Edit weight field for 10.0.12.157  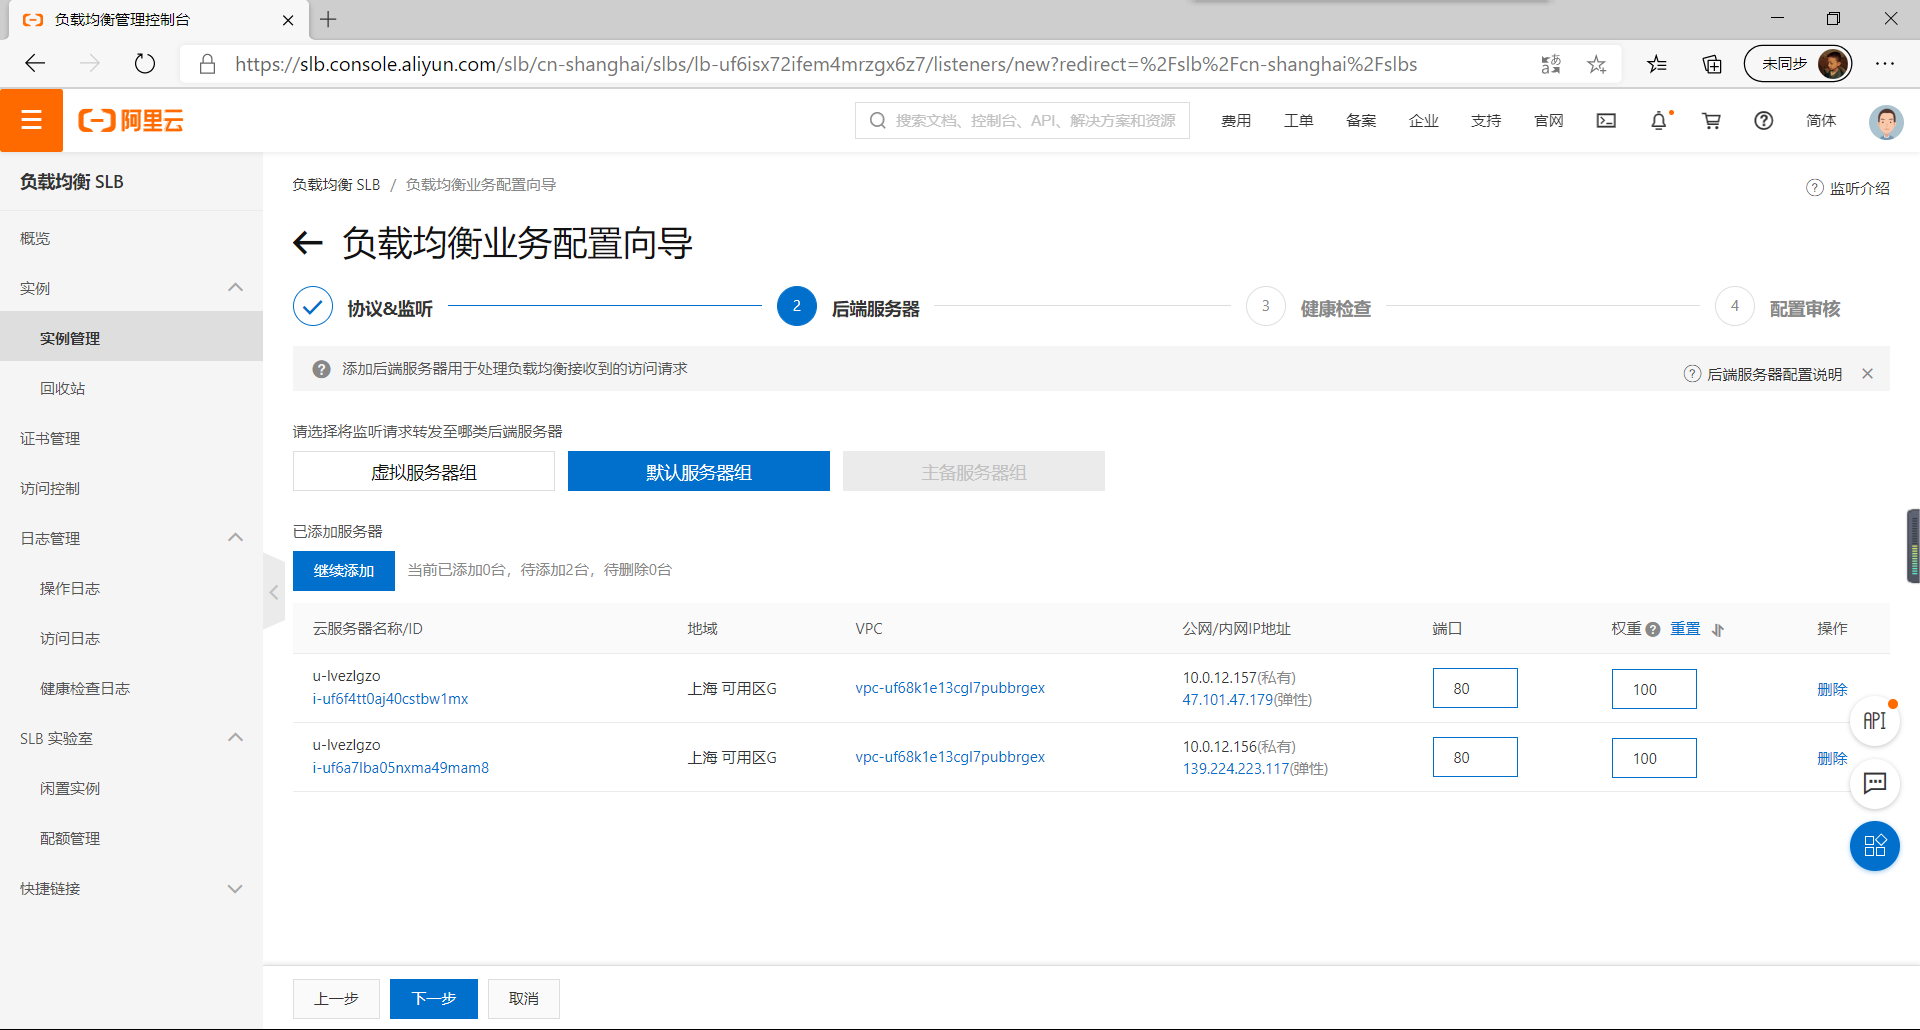tap(1654, 689)
